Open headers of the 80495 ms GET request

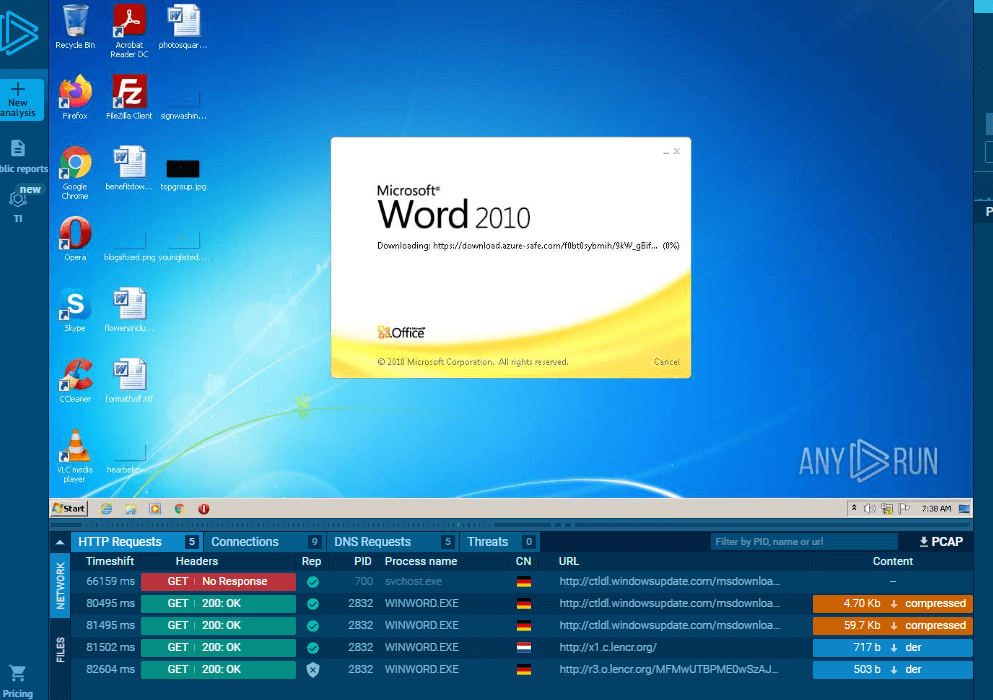(x=218, y=604)
